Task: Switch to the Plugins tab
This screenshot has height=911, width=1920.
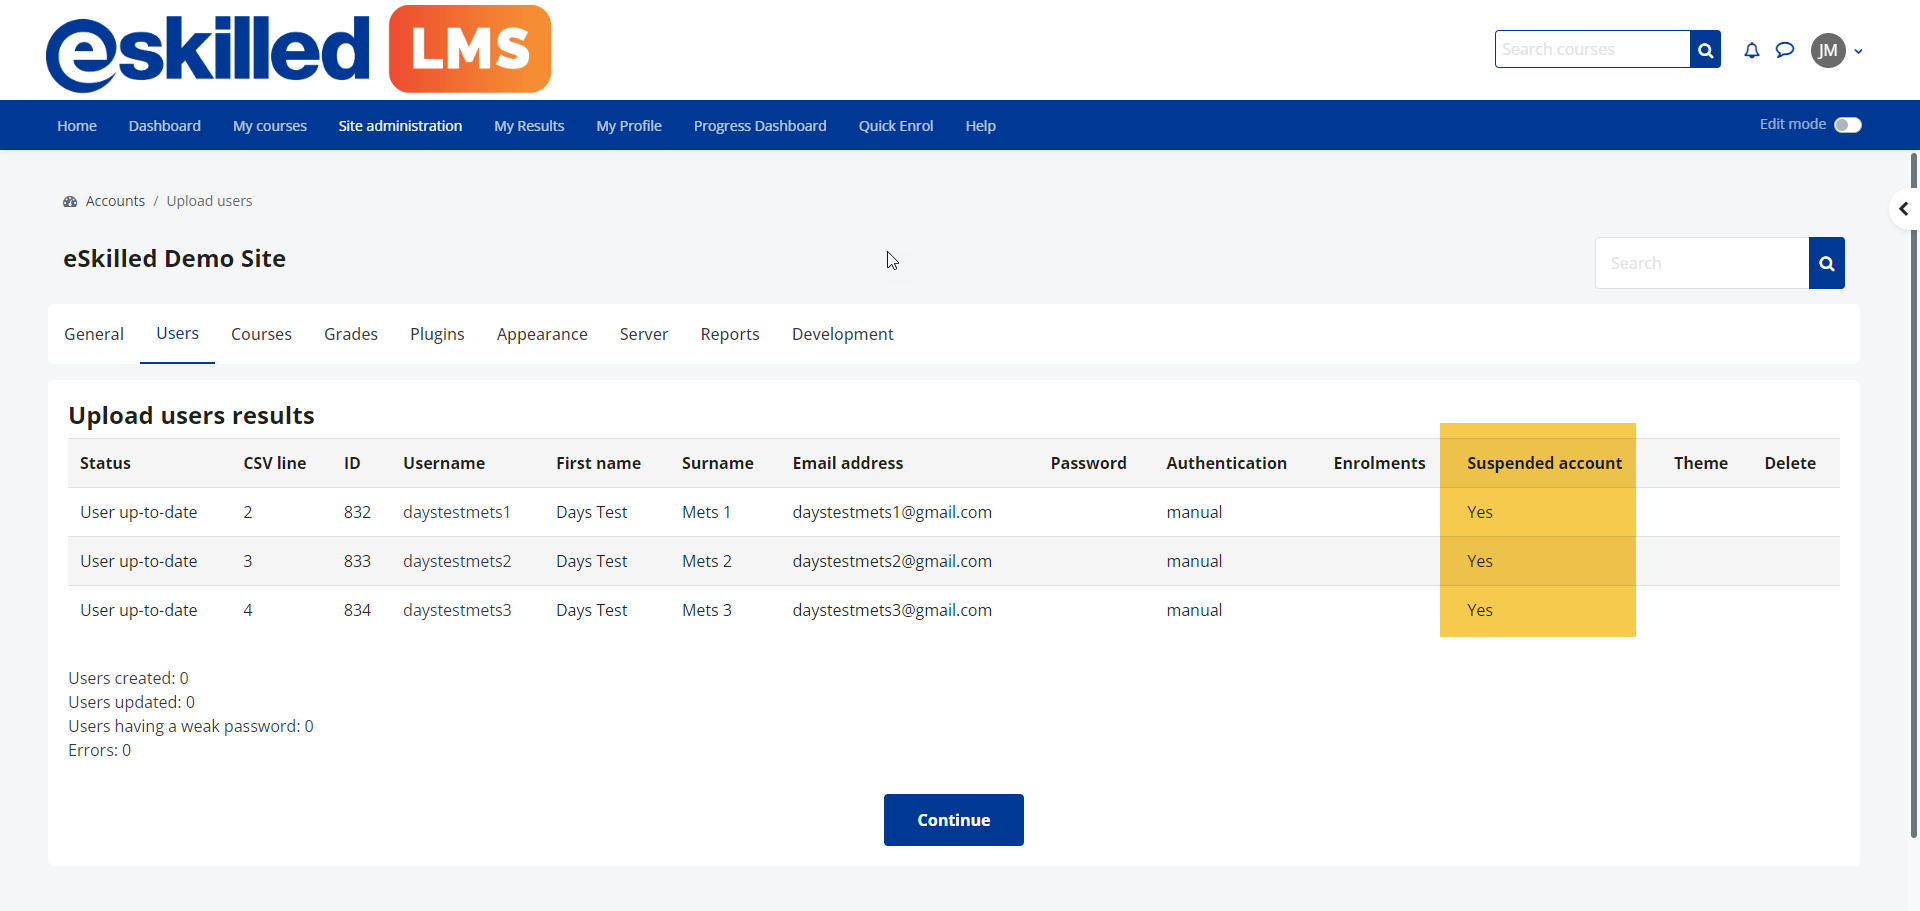Action: tap(437, 334)
